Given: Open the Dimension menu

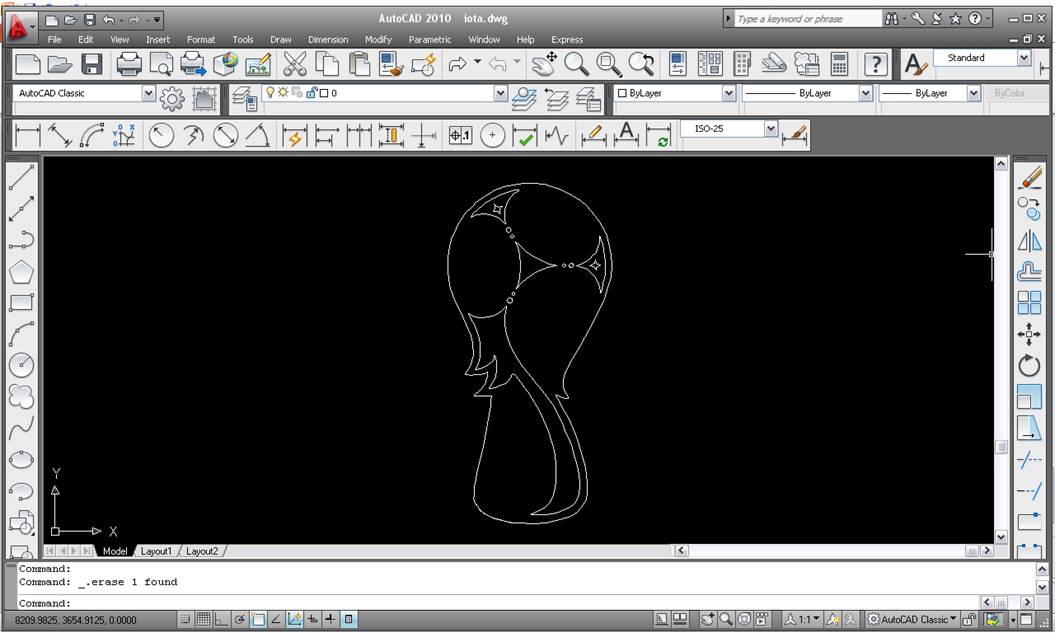Looking at the screenshot, I should point(328,40).
